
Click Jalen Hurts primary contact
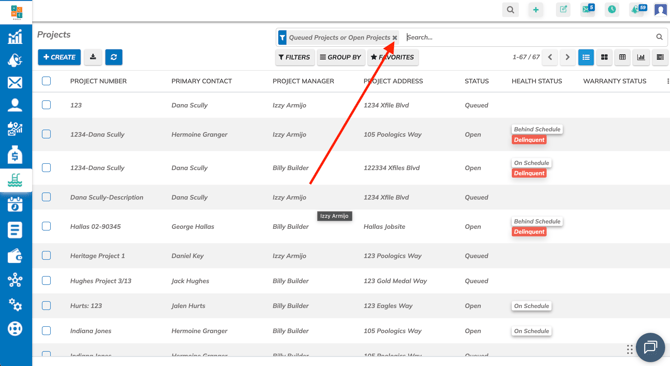click(188, 306)
